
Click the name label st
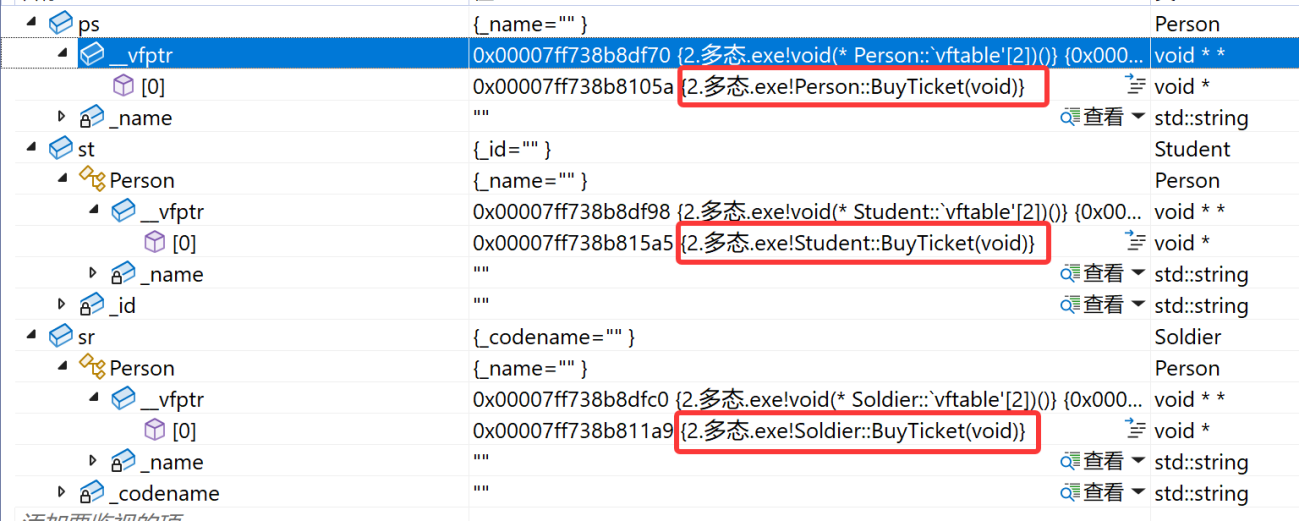(x=86, y=149)
